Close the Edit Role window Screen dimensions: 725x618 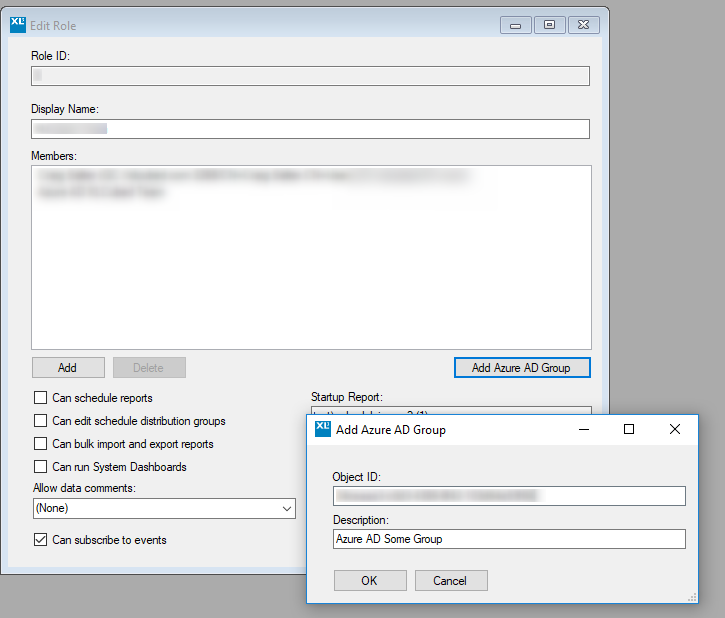pos(585,25)
